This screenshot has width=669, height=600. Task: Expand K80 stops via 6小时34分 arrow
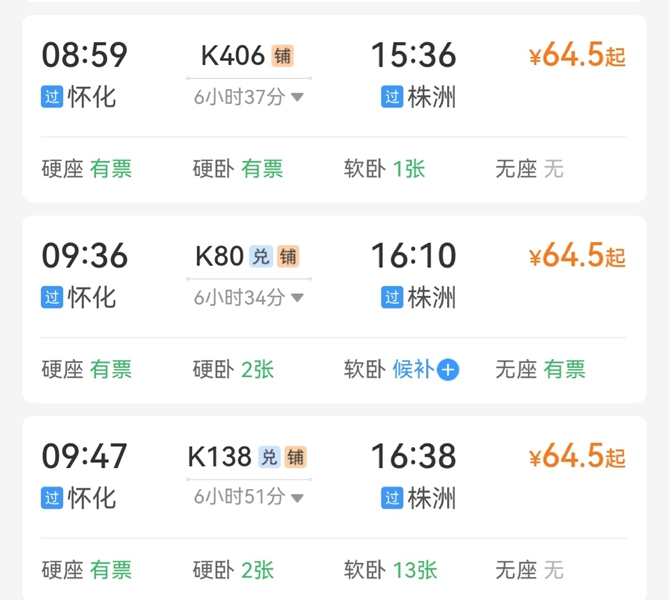click(x=297, y=297)
